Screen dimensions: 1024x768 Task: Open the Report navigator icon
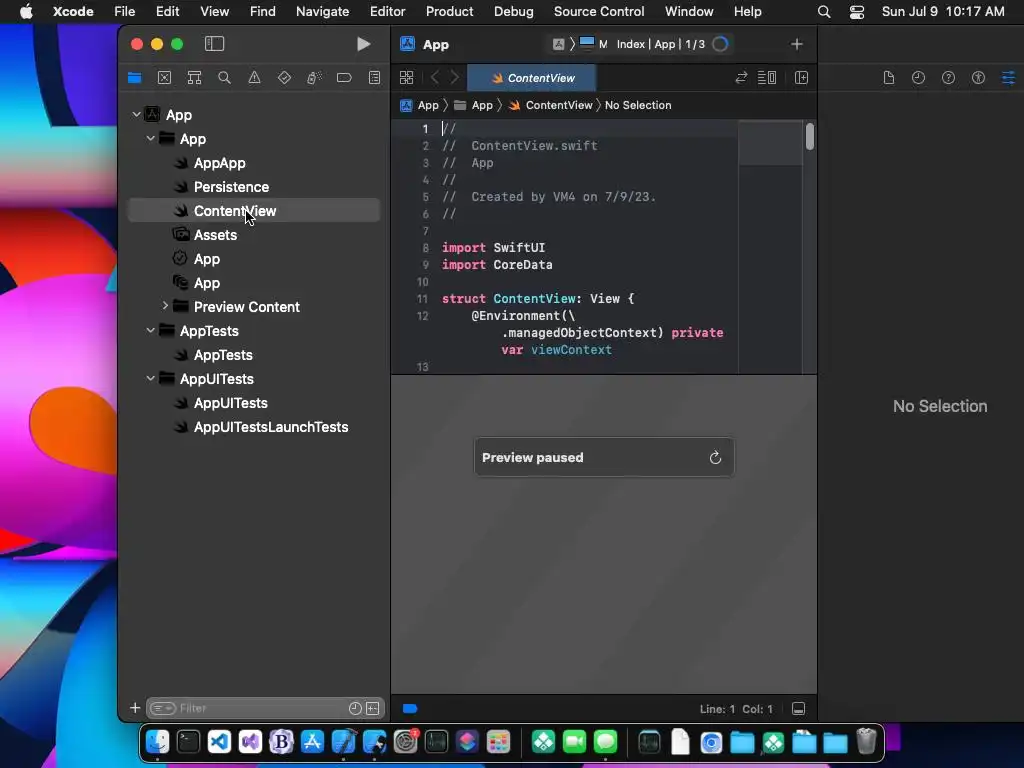tap(374, 78)
